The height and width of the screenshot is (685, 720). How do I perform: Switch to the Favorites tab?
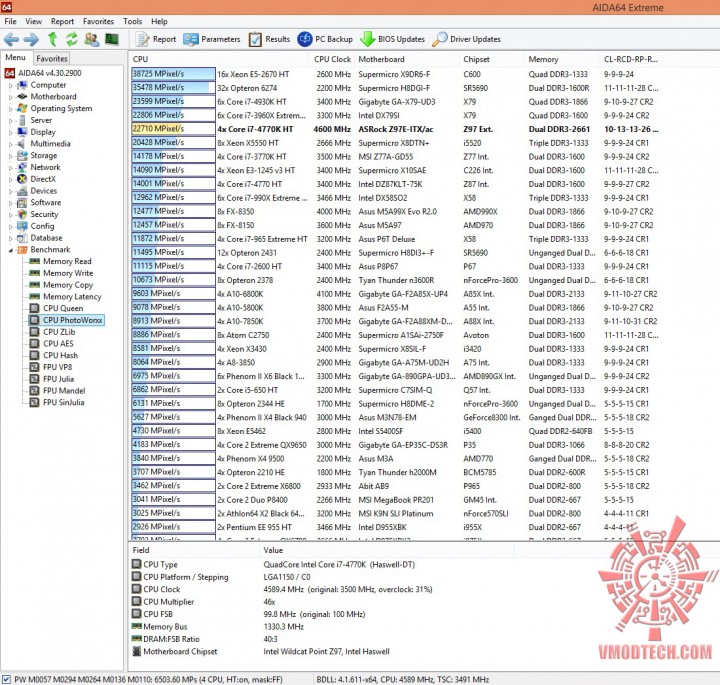[52, 58]
